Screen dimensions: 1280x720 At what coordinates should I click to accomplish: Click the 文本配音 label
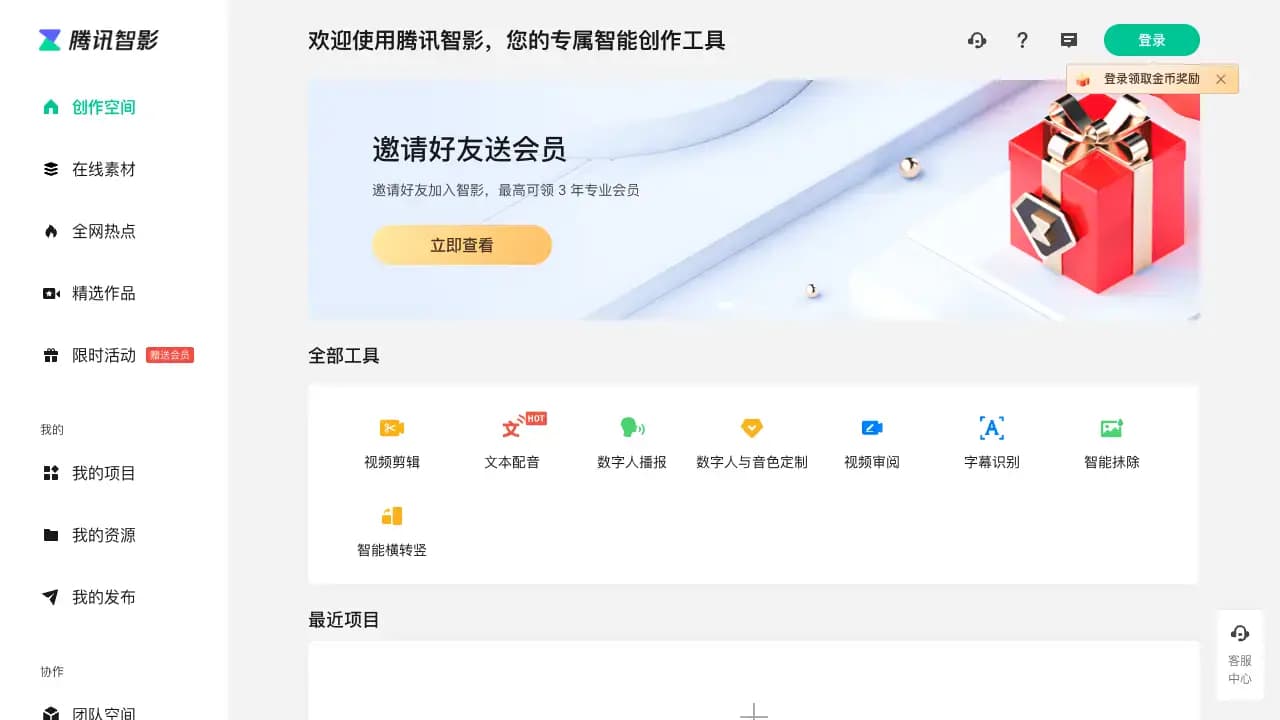512,462
